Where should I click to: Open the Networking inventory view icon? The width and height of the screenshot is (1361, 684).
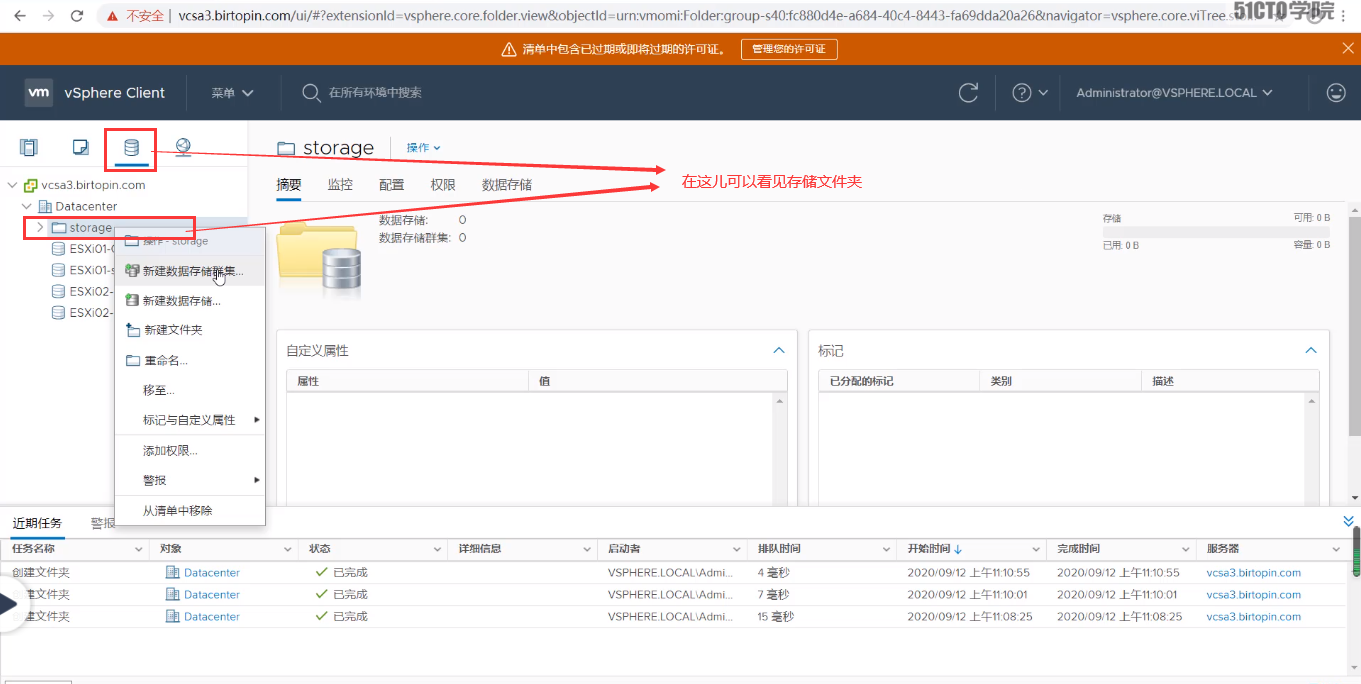[x=183, y=147]
